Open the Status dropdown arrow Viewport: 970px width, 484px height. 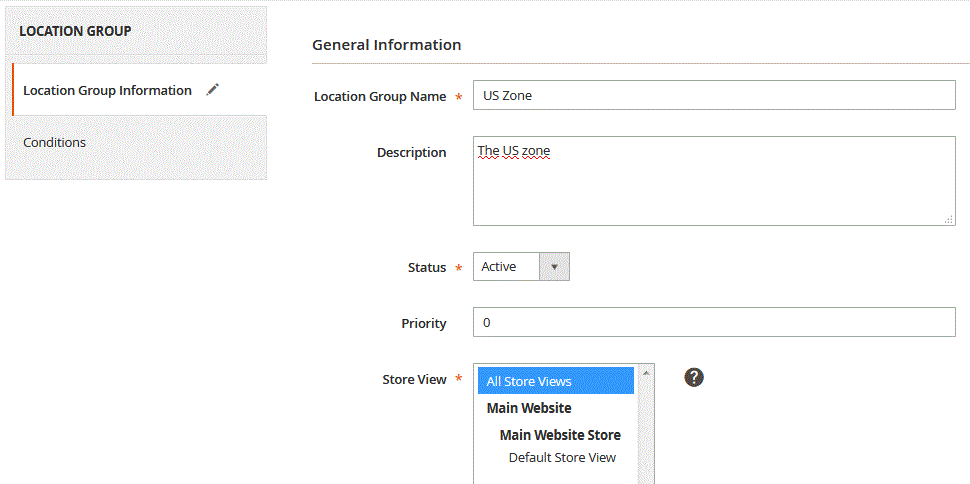tap(554, 267)
